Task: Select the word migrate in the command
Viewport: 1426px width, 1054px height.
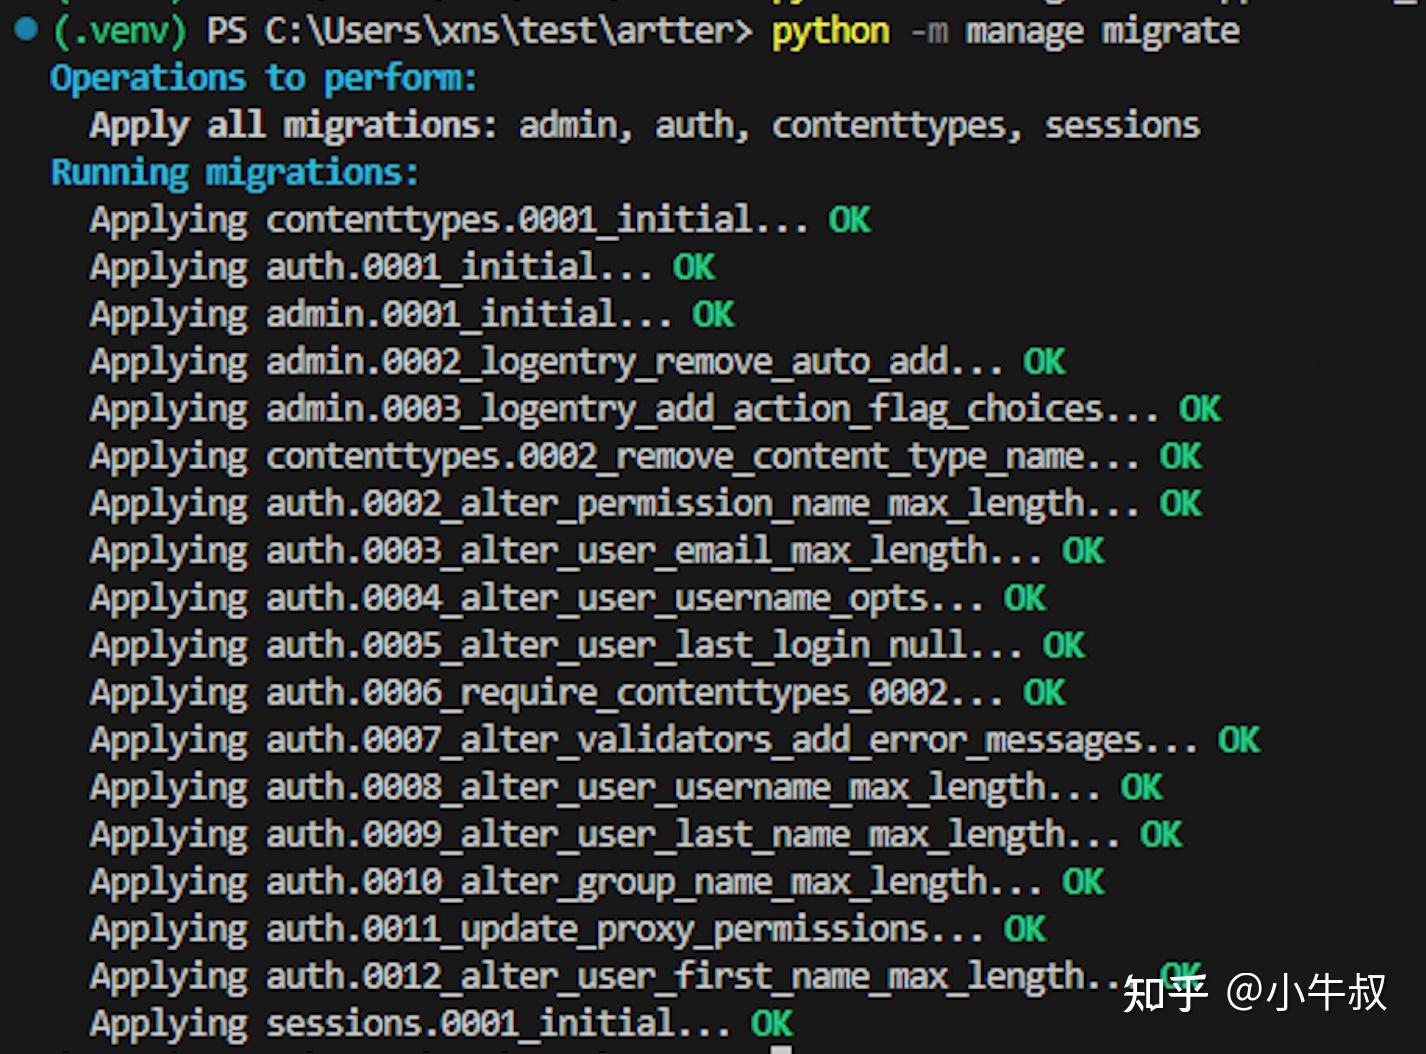Action: pyautogui.click(x=1170, y=30)
